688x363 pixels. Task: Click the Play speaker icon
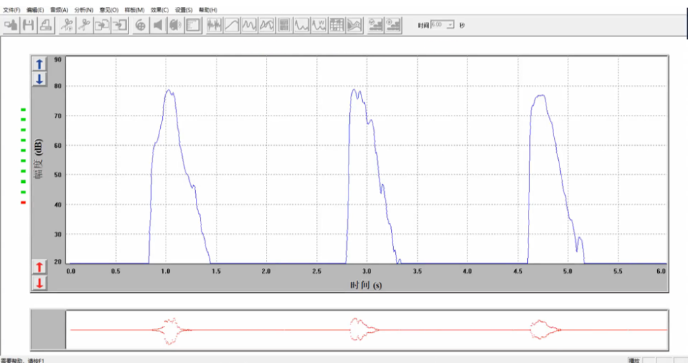click(x=158, y=25)
